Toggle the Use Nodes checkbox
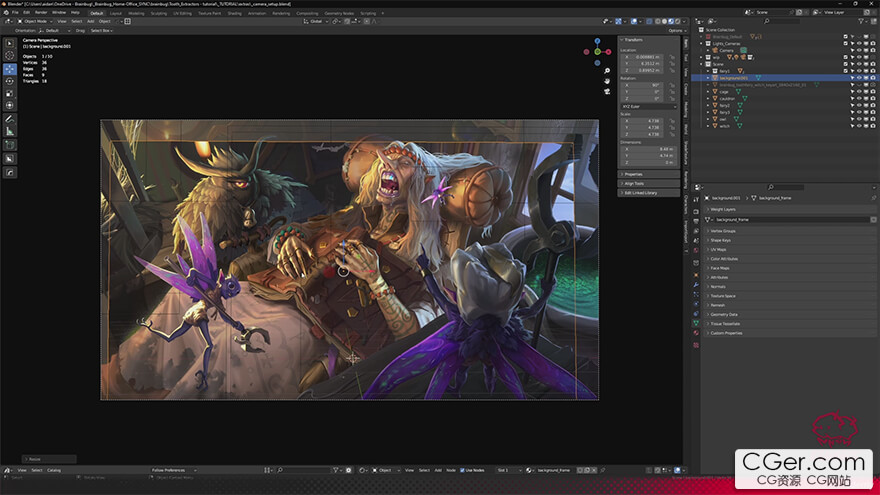 click(462, 470)
